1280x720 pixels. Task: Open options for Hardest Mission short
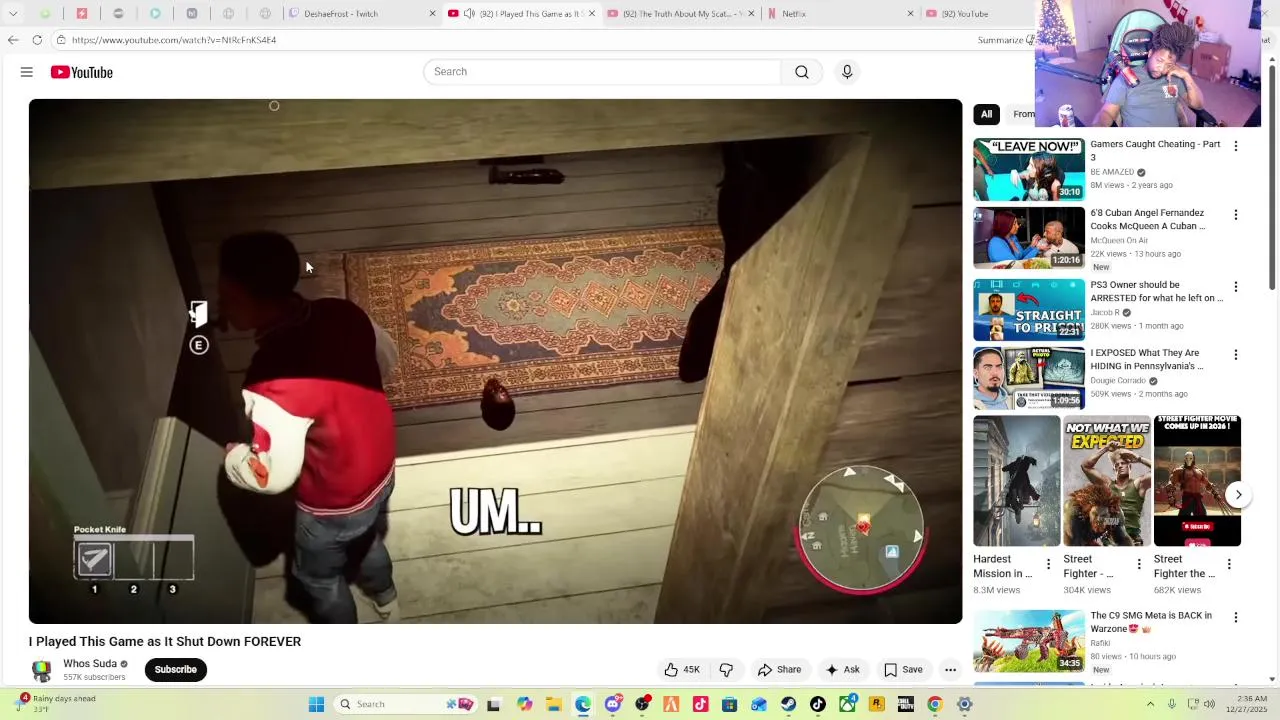pyautogui.click(x=1048, y=565)
